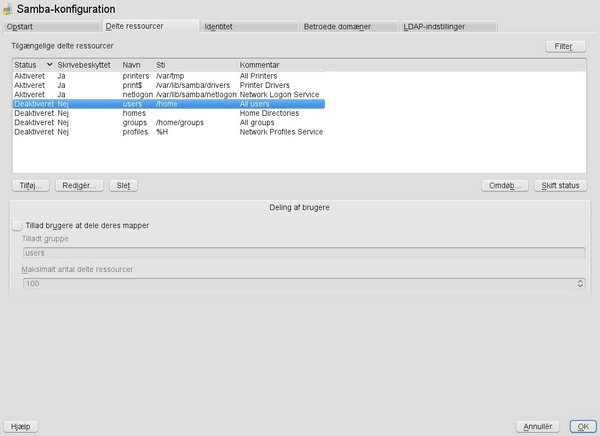Confirm with the OK button
Image resolution: width=600 pixels, height=436 pixels.
(583, 426)
